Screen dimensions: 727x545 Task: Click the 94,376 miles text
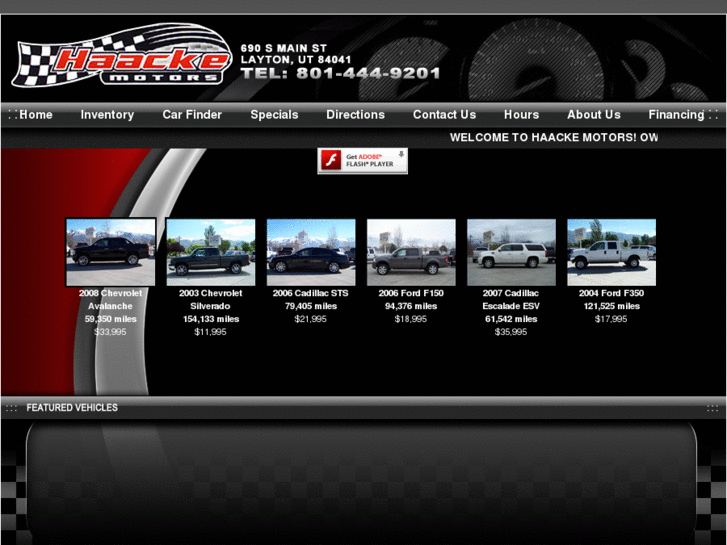pos(411,306)
